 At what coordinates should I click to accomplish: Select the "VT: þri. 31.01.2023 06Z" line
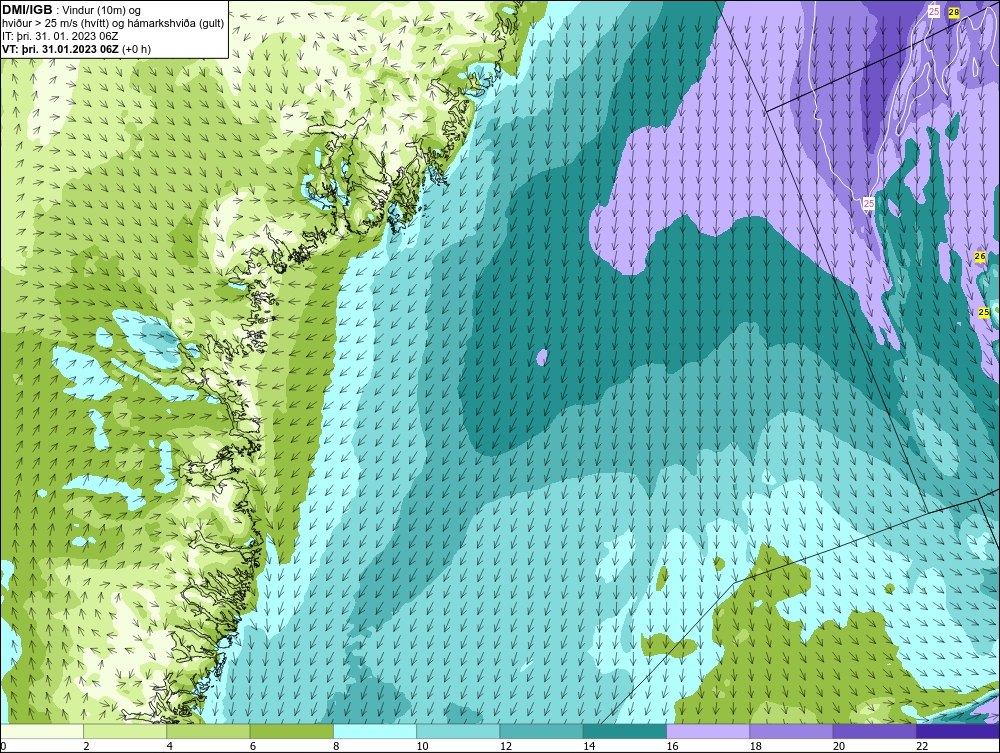click(60, 48)
